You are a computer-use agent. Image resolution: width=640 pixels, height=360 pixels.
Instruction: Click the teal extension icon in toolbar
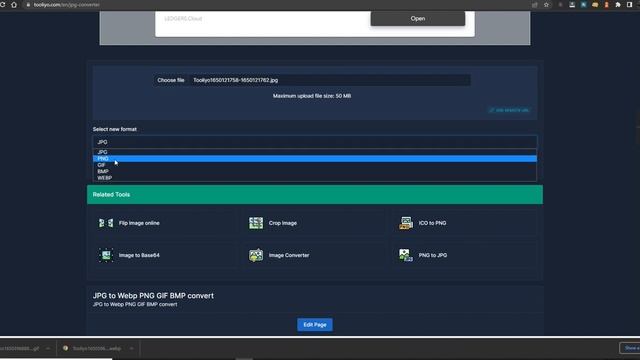583,5
